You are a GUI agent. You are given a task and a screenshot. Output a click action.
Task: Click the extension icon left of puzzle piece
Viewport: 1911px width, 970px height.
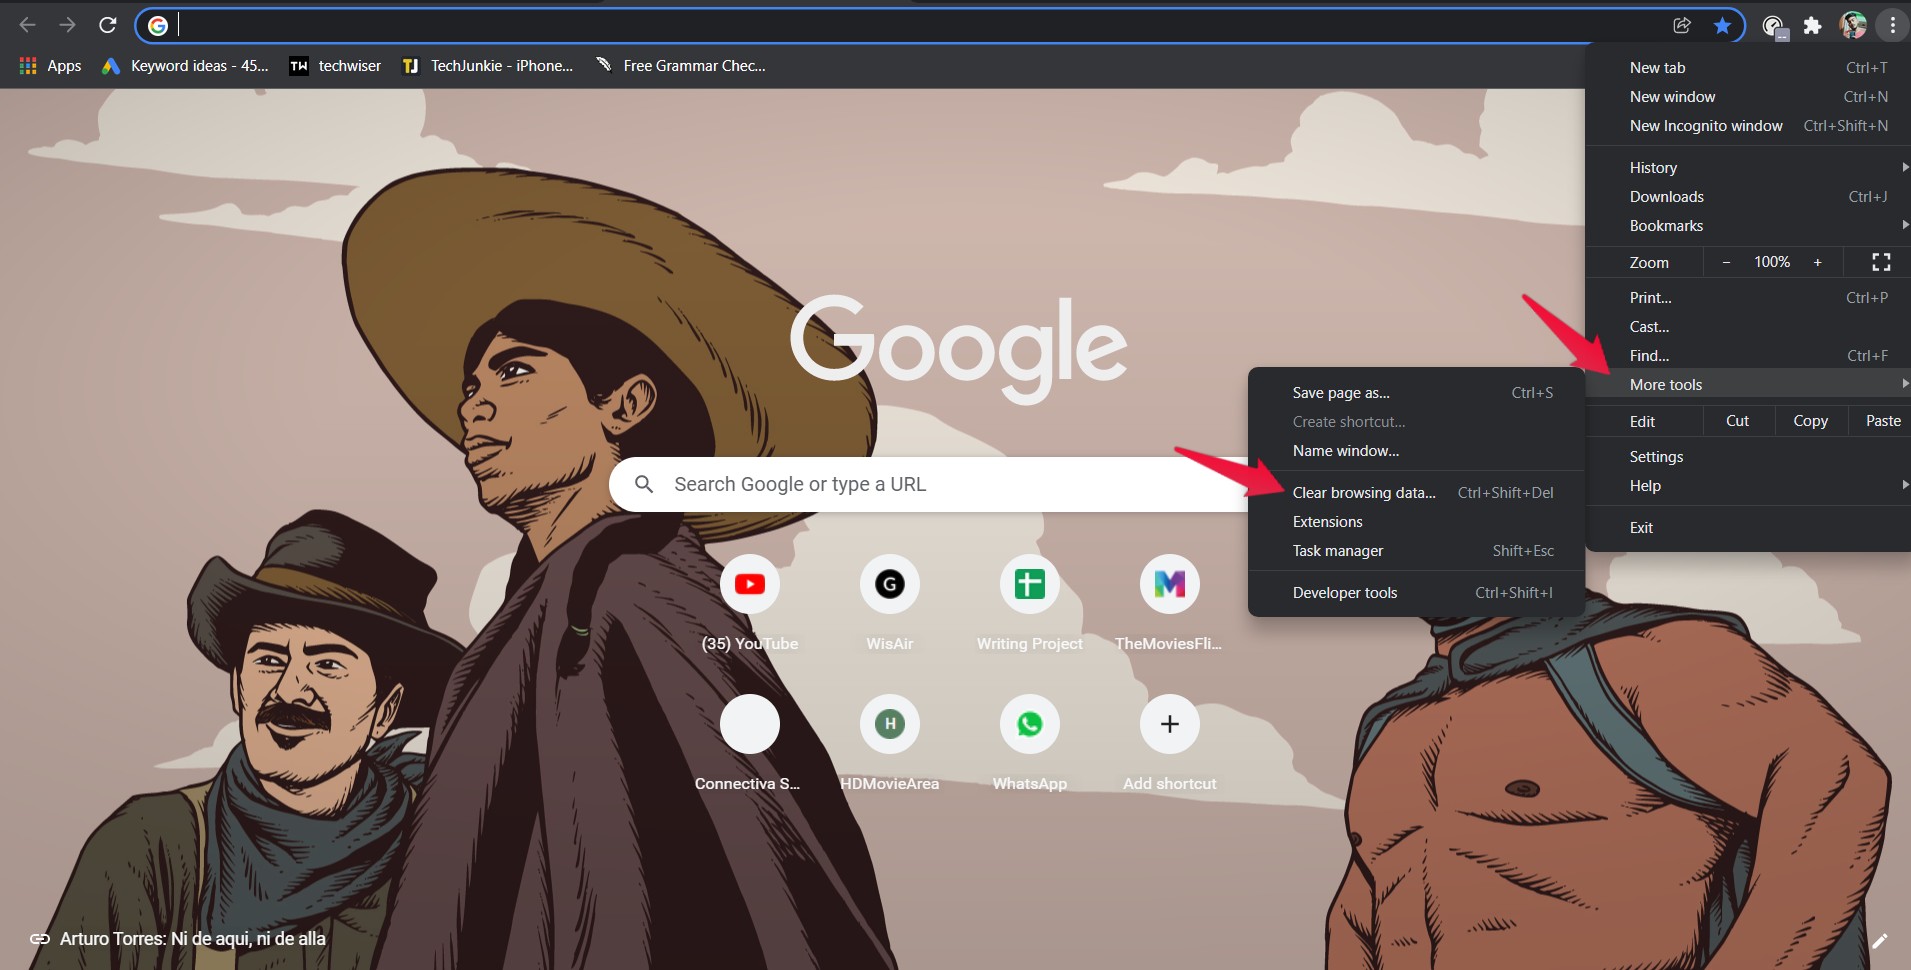1773,26
